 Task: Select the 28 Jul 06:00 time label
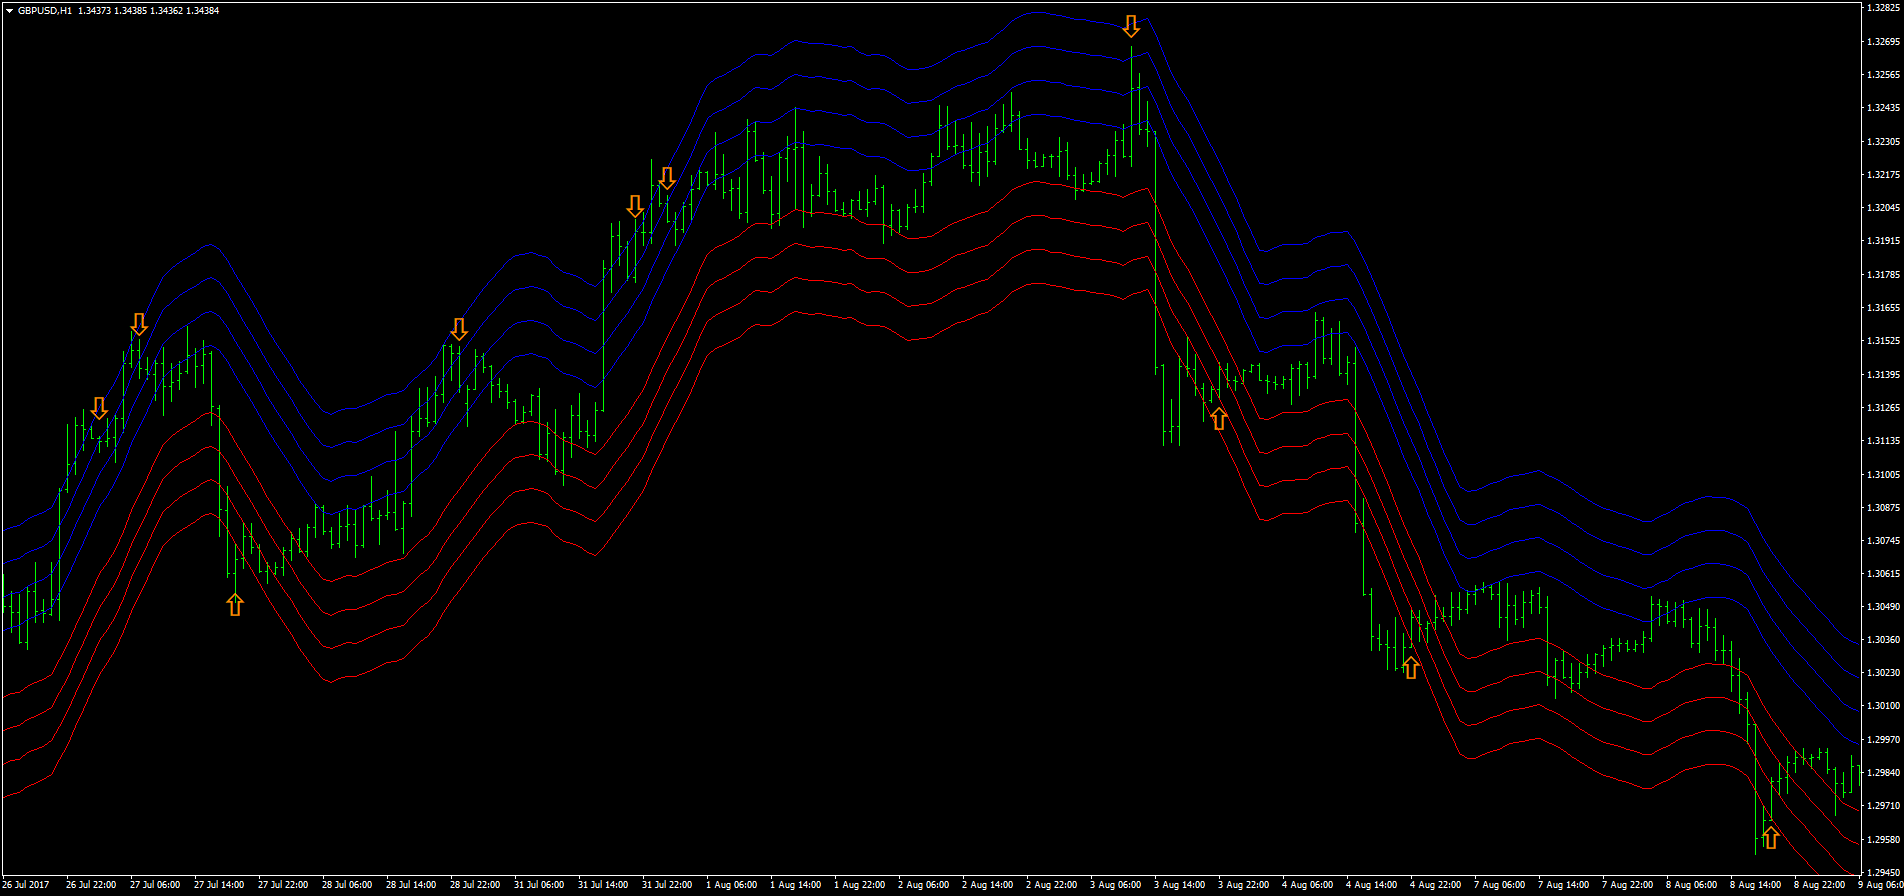tap(347, 885)
